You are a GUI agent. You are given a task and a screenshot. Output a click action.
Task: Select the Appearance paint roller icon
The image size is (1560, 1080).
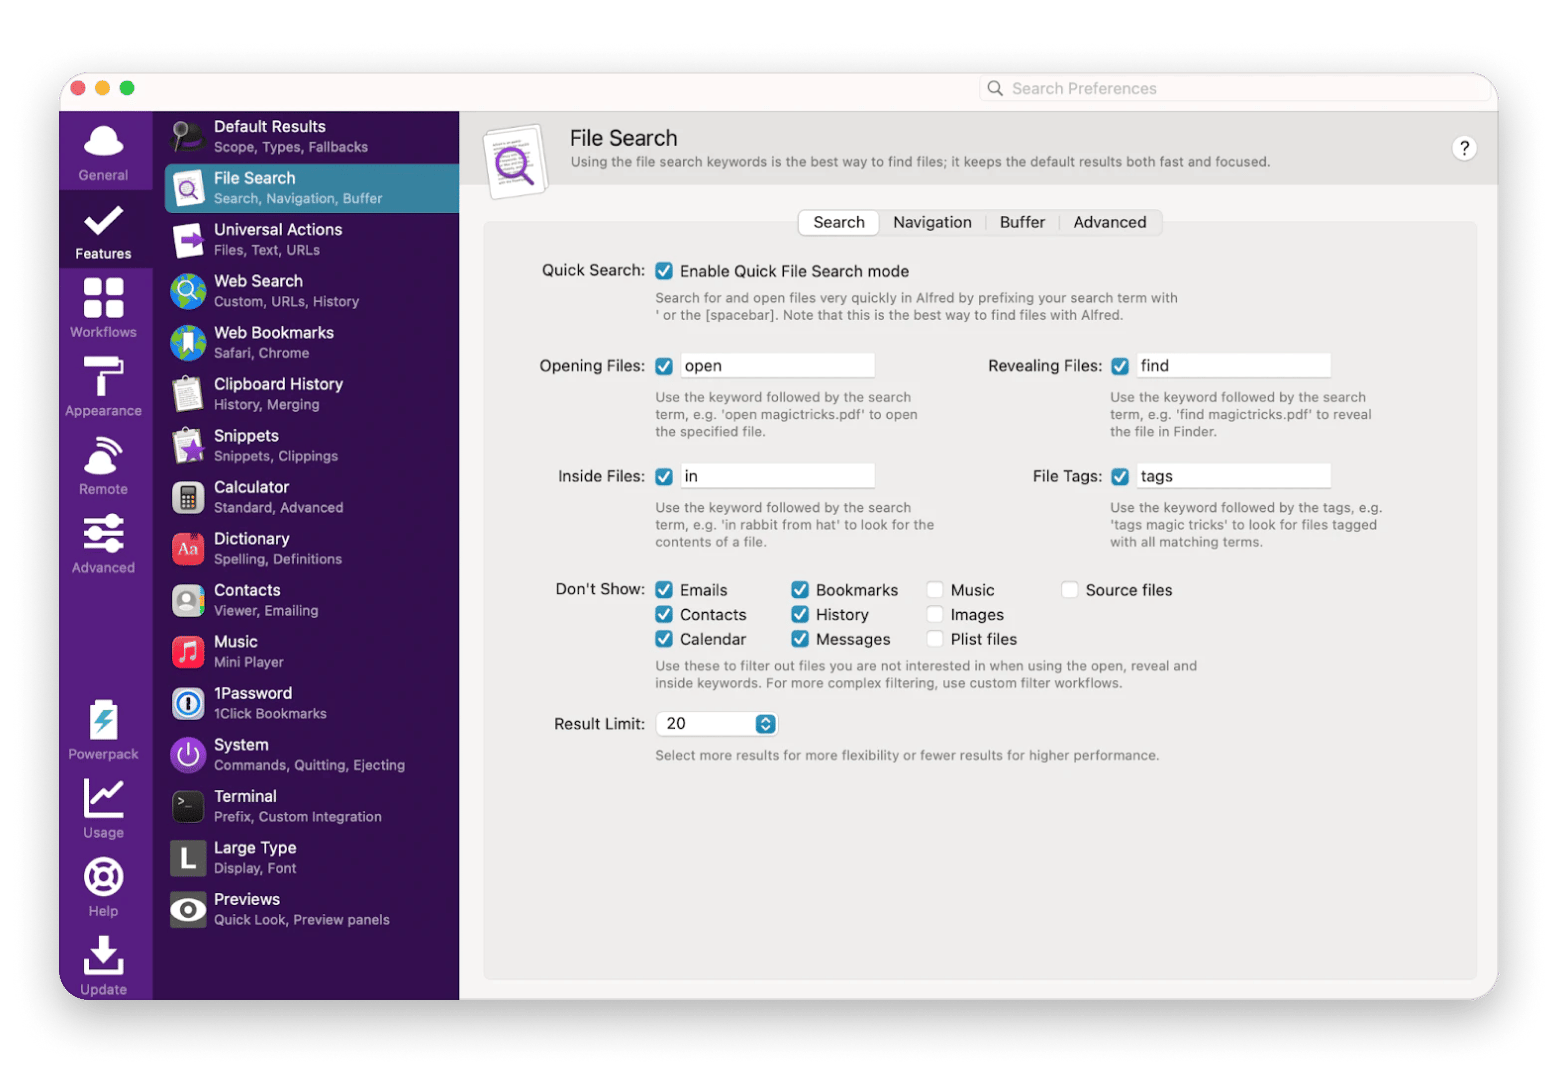pyautogui.click(x=103, y=377)
